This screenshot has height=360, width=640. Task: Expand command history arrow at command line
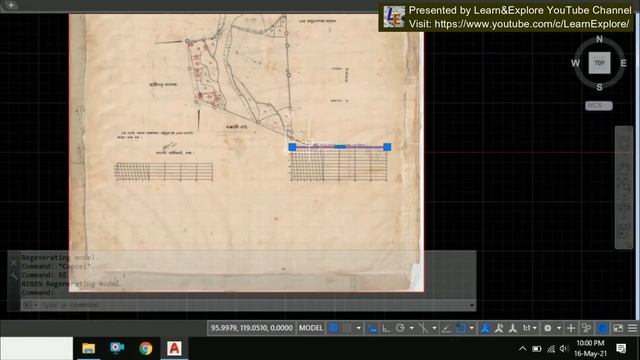tap(472, 305)
